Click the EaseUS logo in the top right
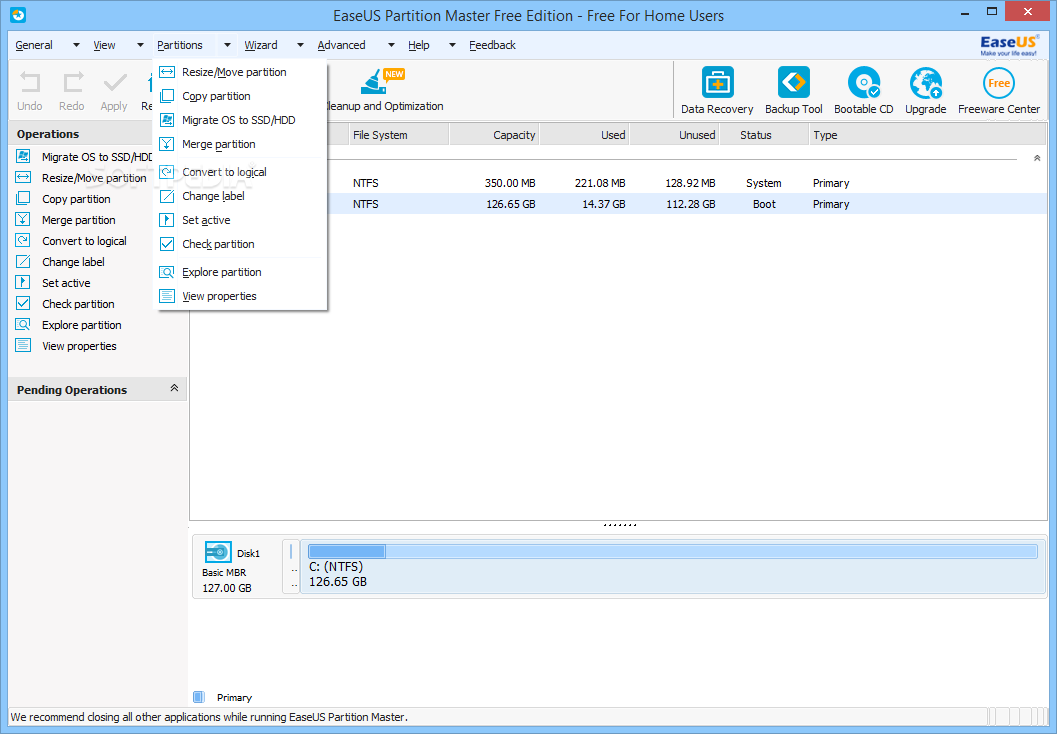The height and width of the screenshot is (734, 1057). [x=1009, y=45]
